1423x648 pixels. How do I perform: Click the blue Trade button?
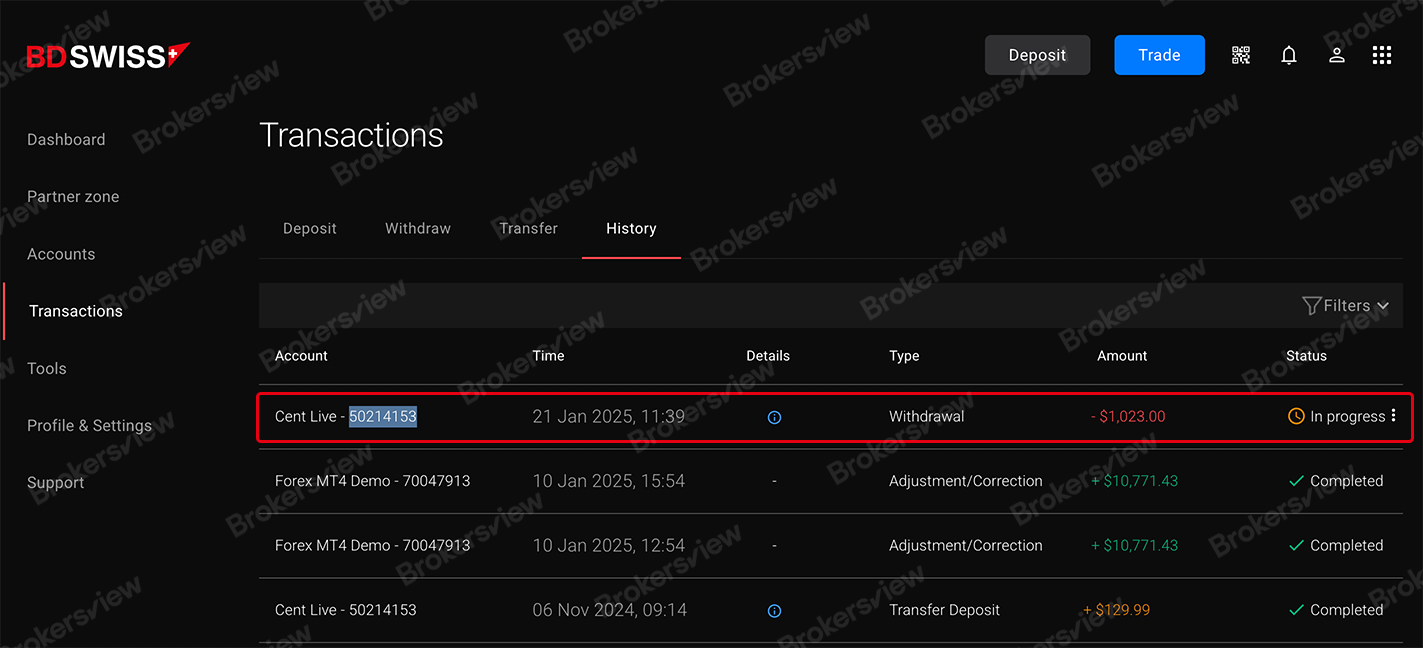pos(1159,55)
